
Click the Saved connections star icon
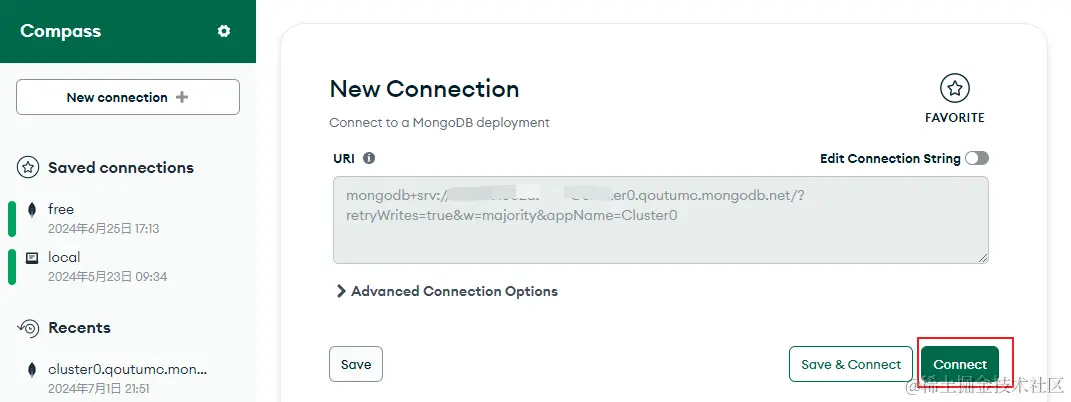pos(28,168)
